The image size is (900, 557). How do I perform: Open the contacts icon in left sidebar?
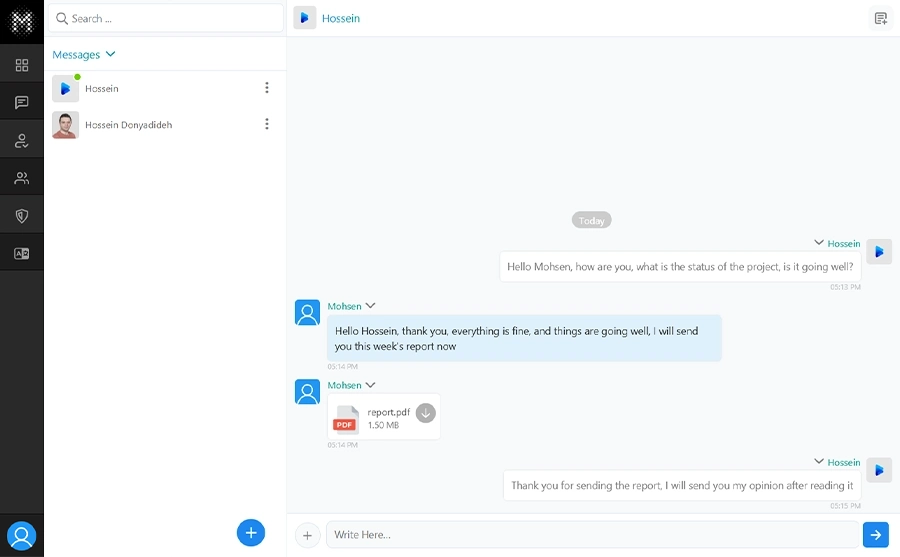(22, 141)
